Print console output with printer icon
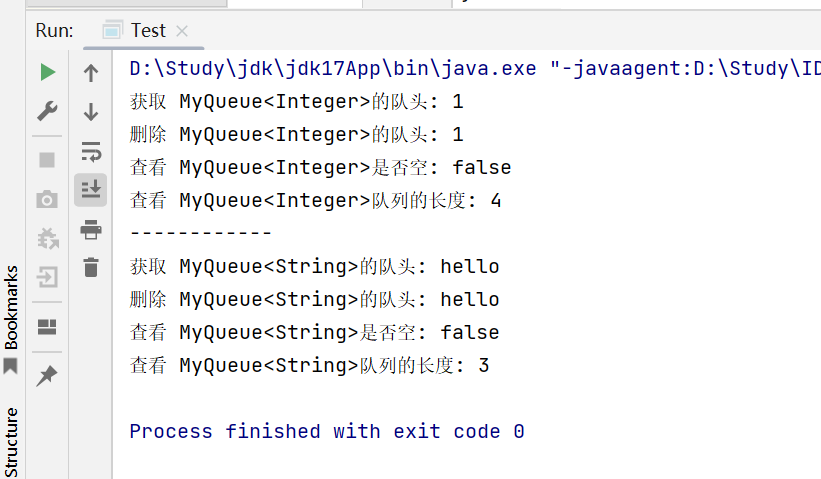The width and height of the screenshot is (821, 479). 91,230
